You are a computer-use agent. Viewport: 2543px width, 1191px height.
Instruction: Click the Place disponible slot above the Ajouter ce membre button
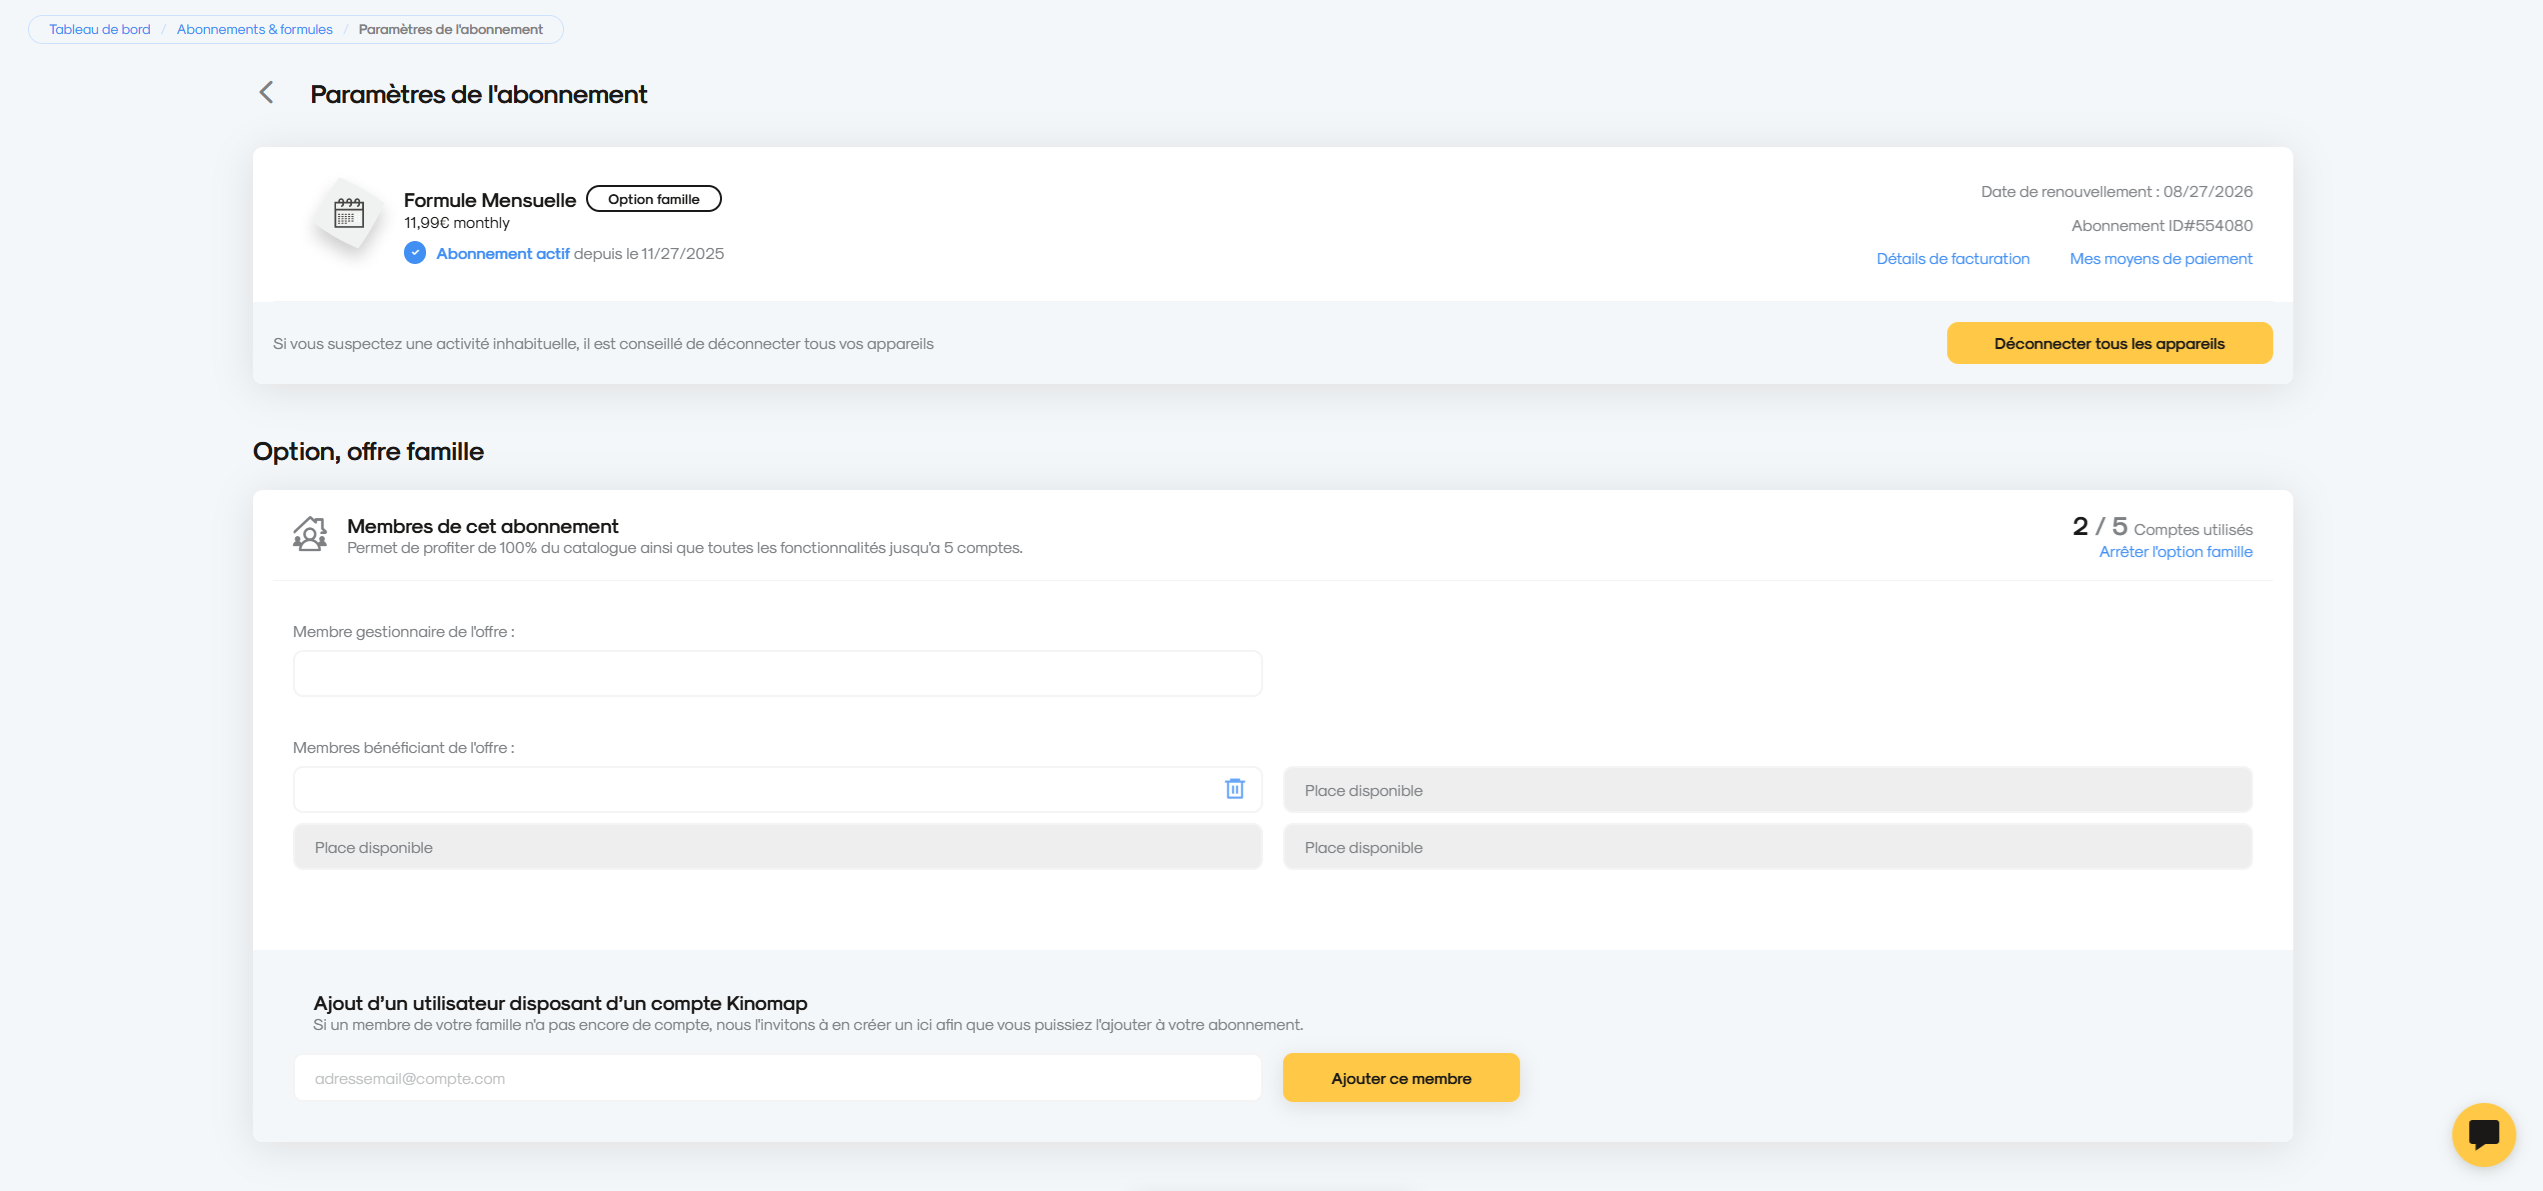pos(1767,847)
